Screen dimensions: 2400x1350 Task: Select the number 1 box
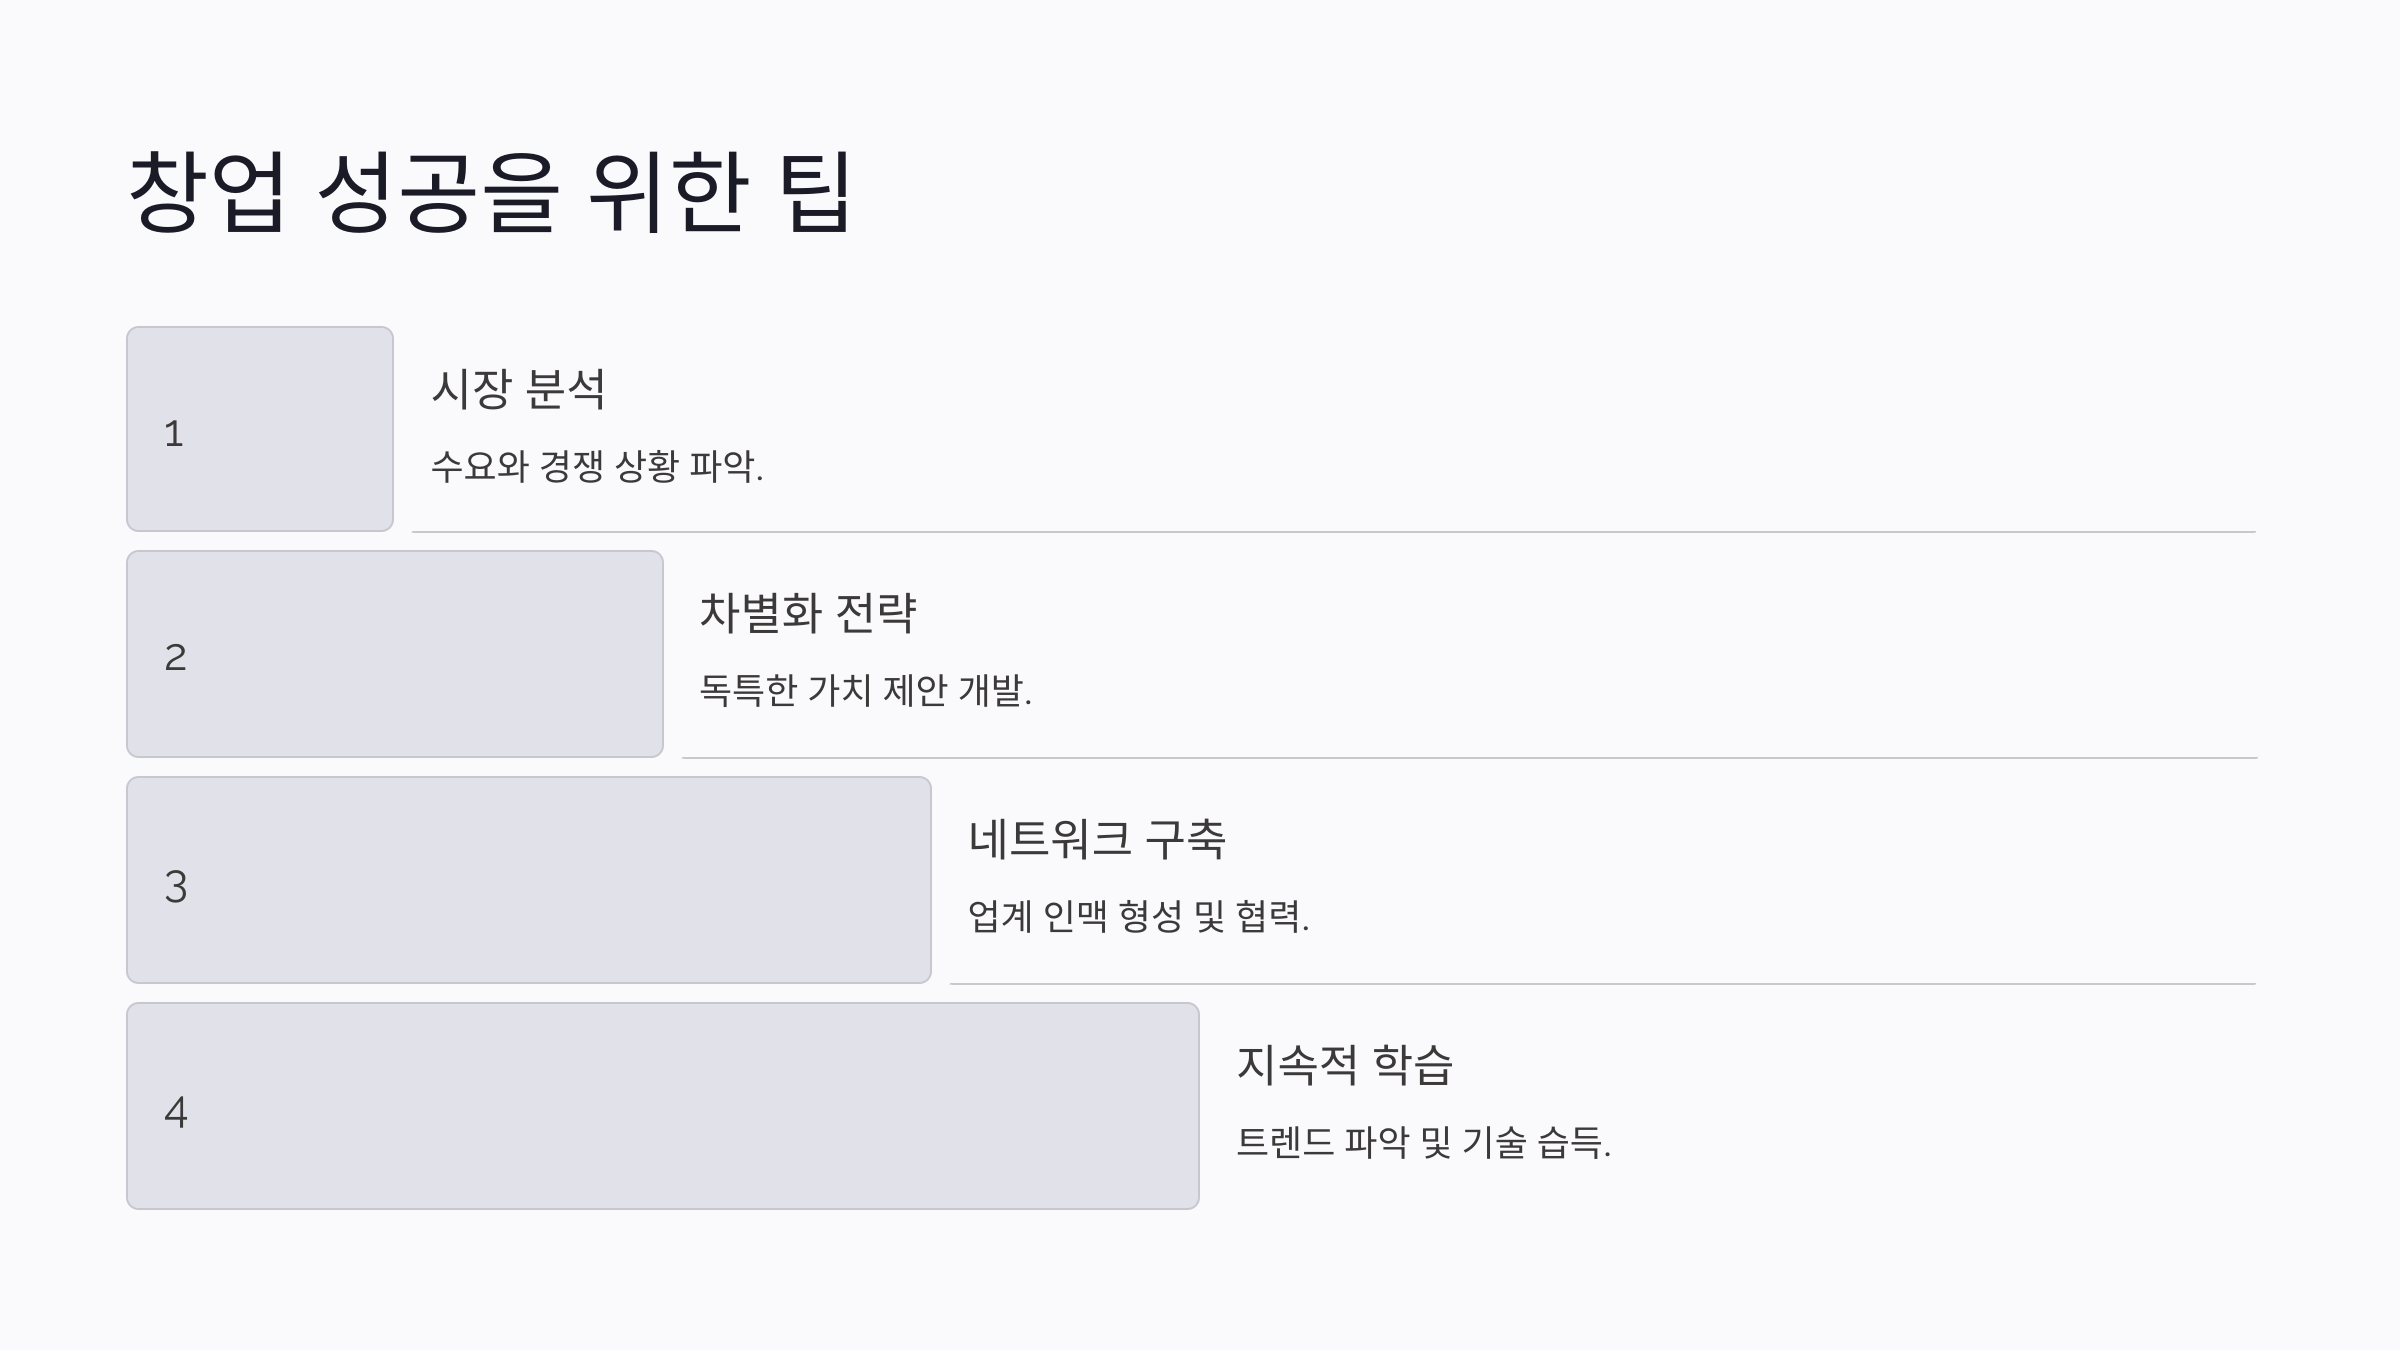click(260, 429)
